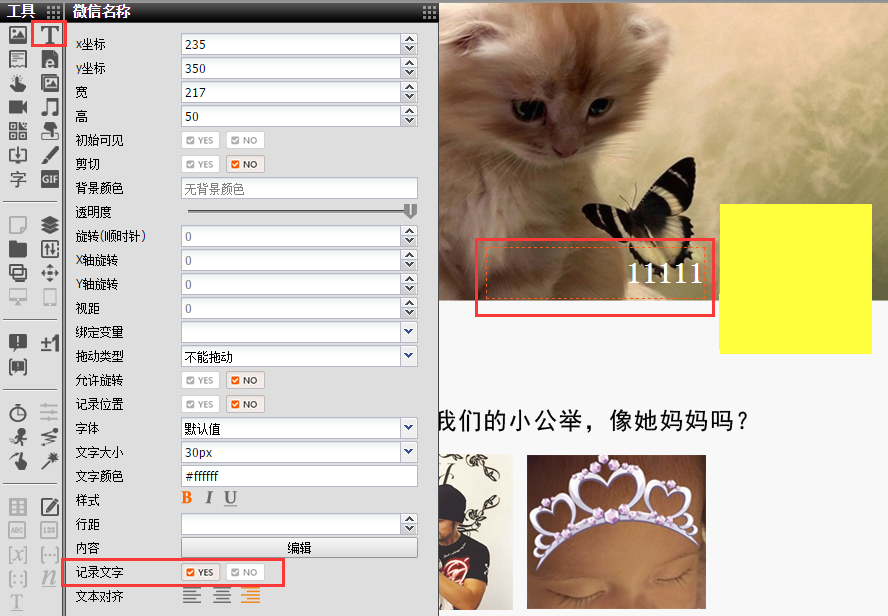The image size is (888, 616).
Task: Select the image gallery (stacked pictures) tool
Action: coord(50,83)
